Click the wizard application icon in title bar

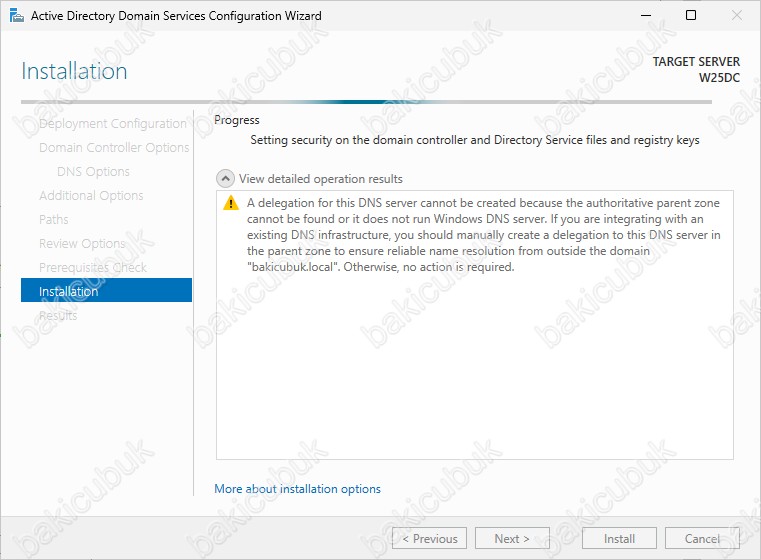pyautogui.click(x=17, y=16)
